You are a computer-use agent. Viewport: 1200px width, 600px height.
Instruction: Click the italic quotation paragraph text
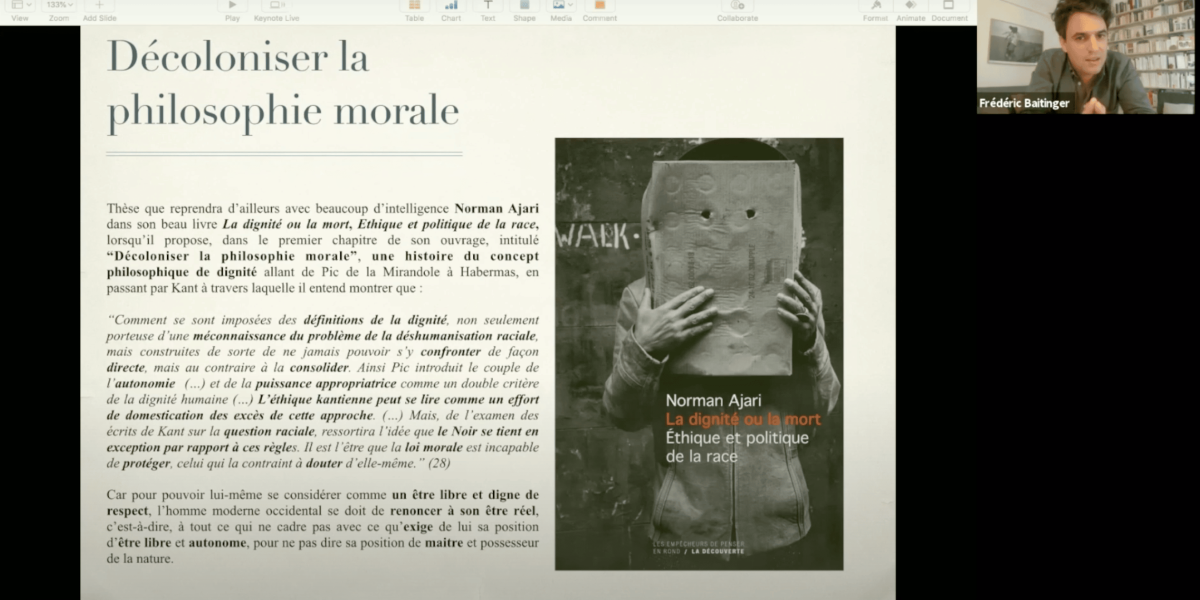(x=323, y=390)
